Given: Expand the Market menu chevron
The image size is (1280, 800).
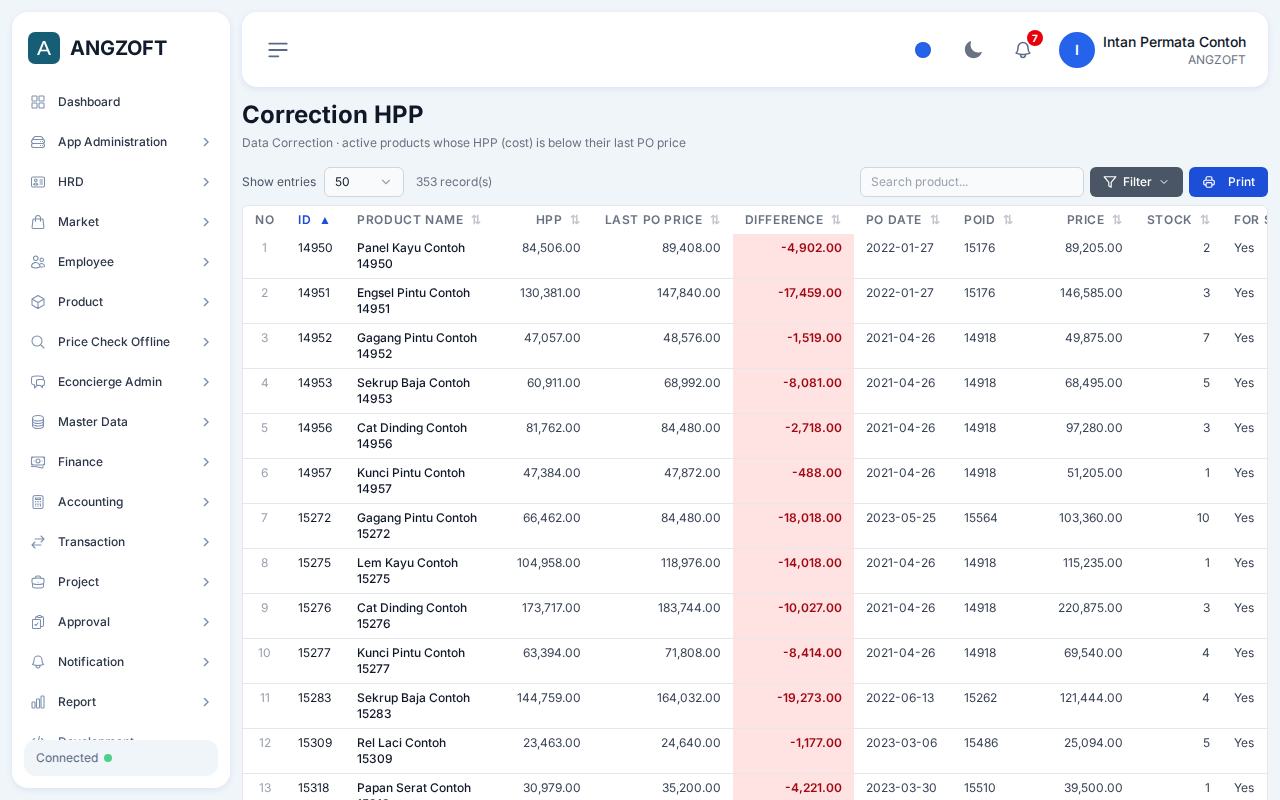Looking at the screenshot, I should tap(206, 222).
